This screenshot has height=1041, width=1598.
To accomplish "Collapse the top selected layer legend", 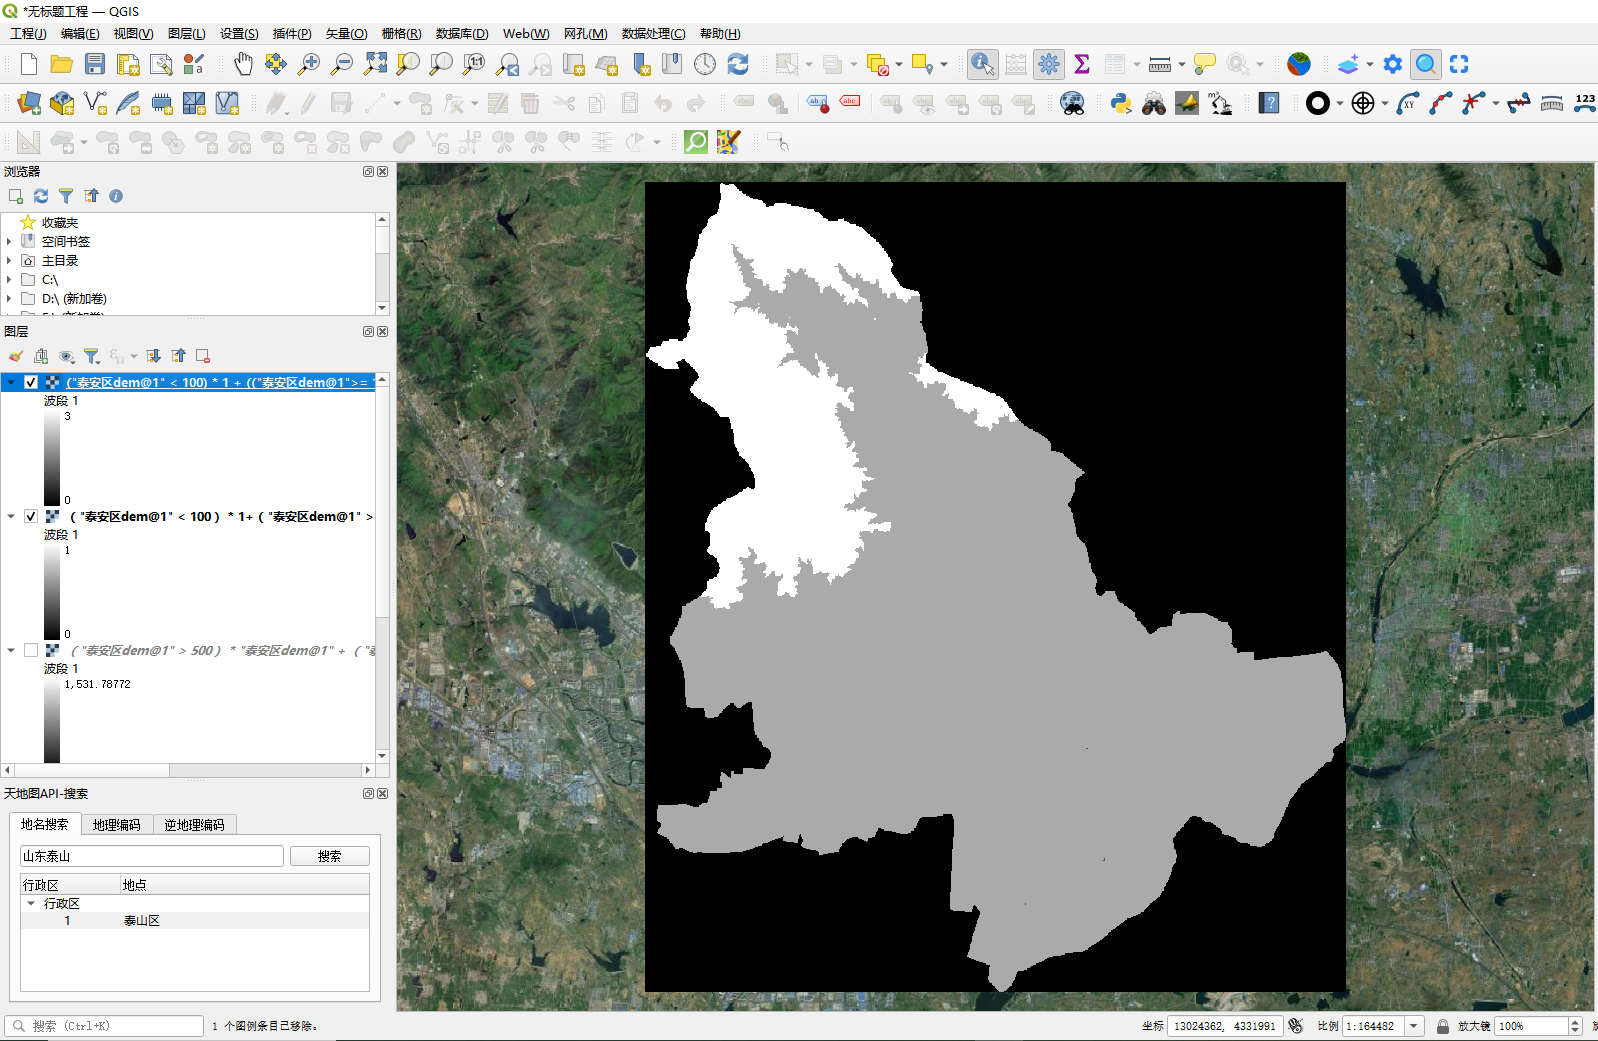I will click(x=11, y=382).
